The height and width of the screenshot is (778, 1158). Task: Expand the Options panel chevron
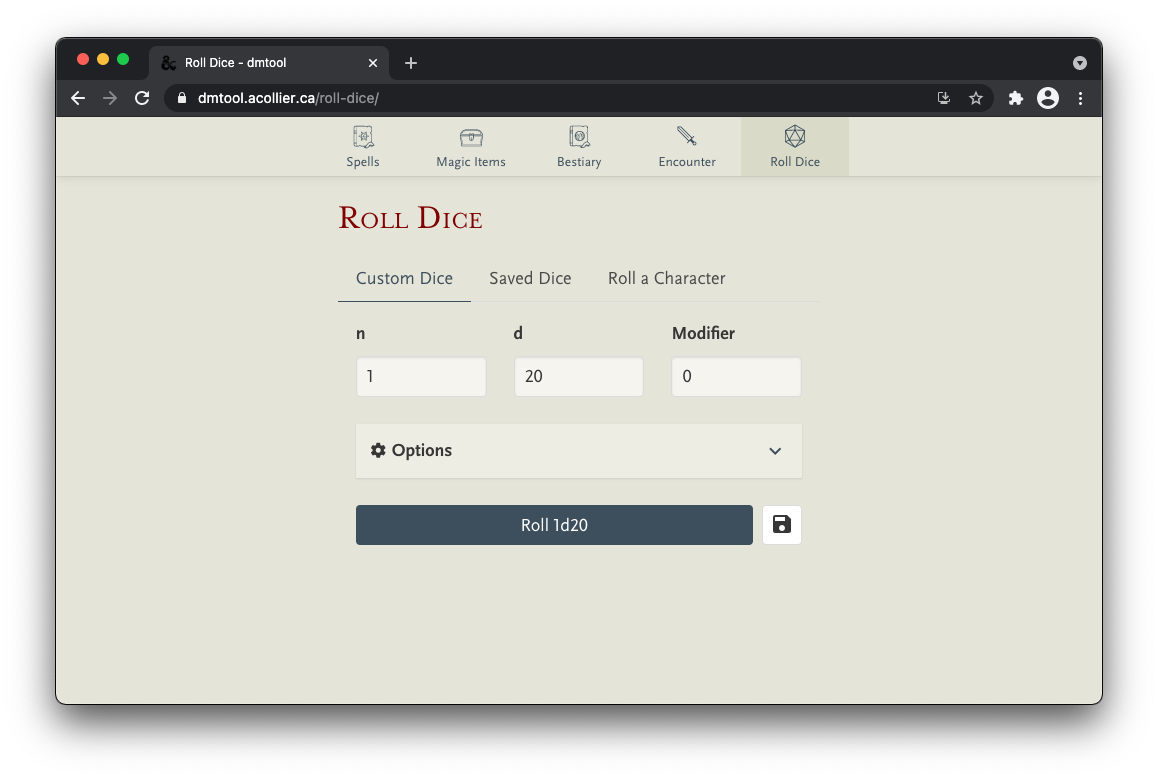pos(775,451)
